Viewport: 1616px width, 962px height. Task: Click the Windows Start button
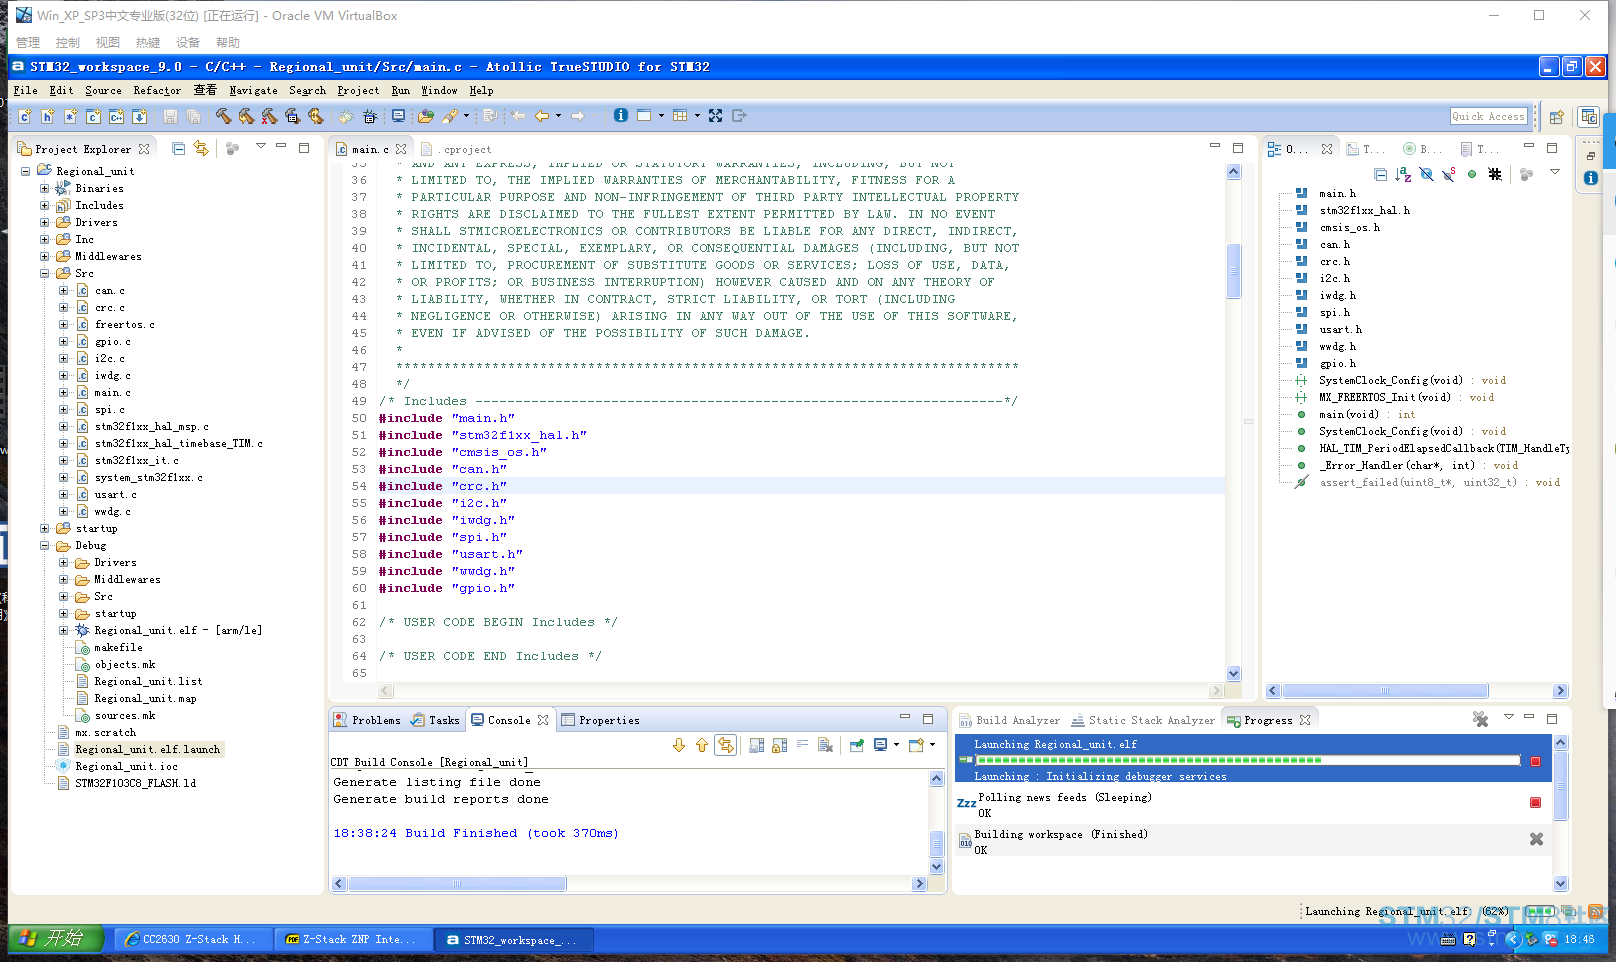click(x=56, y=938)
